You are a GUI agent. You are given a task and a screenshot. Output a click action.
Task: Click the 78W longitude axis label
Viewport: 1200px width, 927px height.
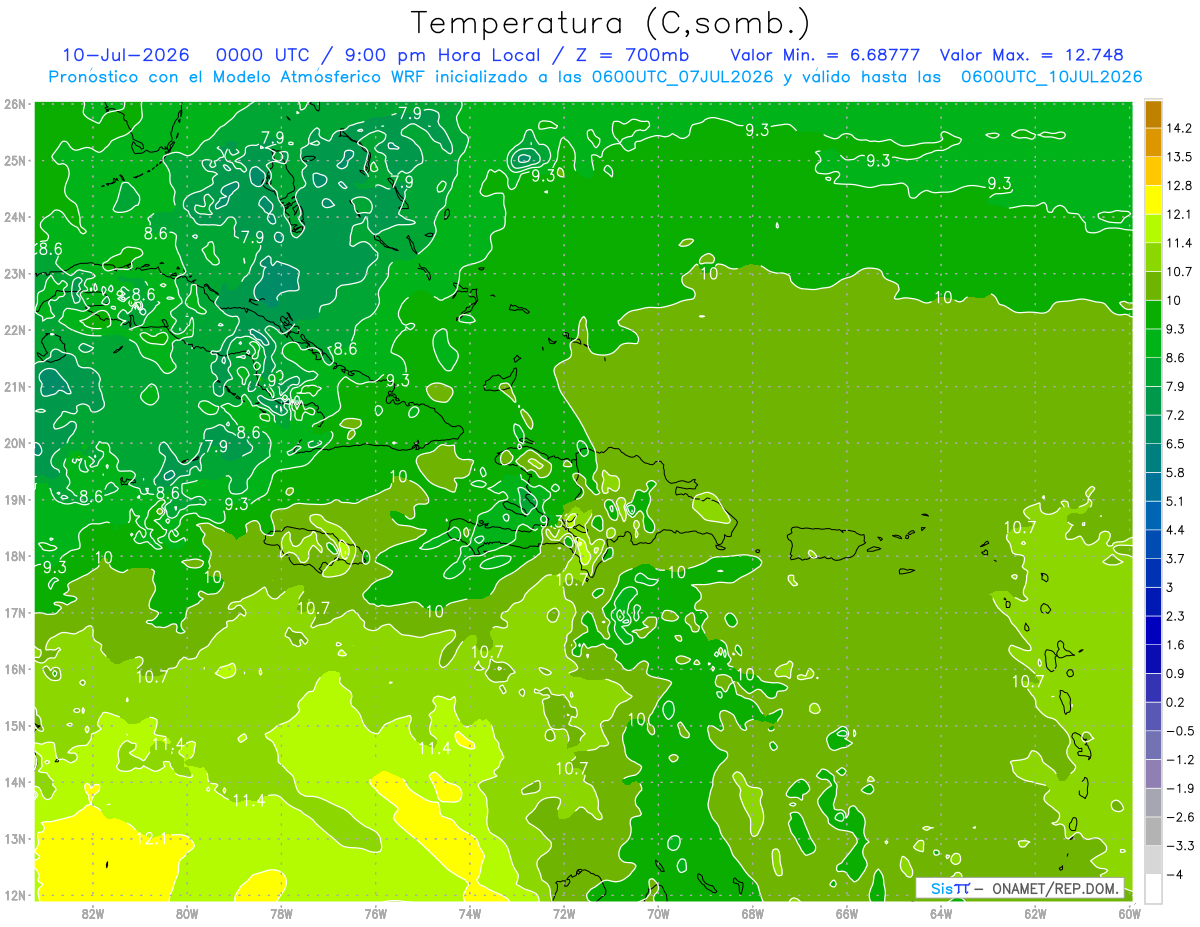[x=281, y=913]
